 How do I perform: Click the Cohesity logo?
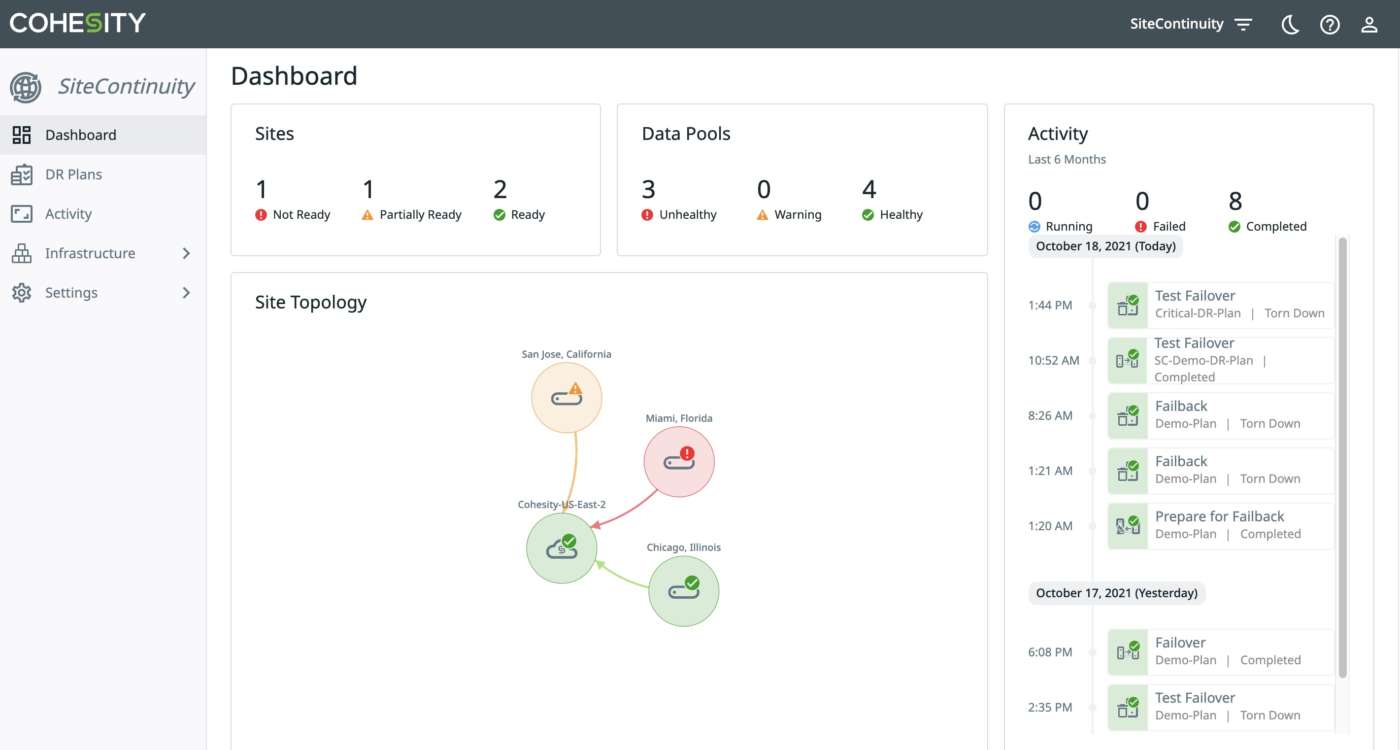coord(77,23)
